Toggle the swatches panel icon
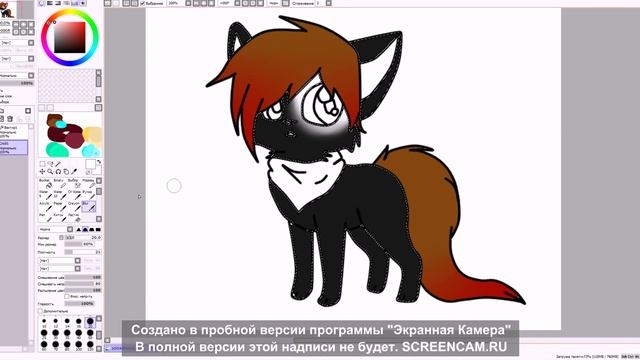The height and width of the screenshot is (360, 640). point(75,3)
